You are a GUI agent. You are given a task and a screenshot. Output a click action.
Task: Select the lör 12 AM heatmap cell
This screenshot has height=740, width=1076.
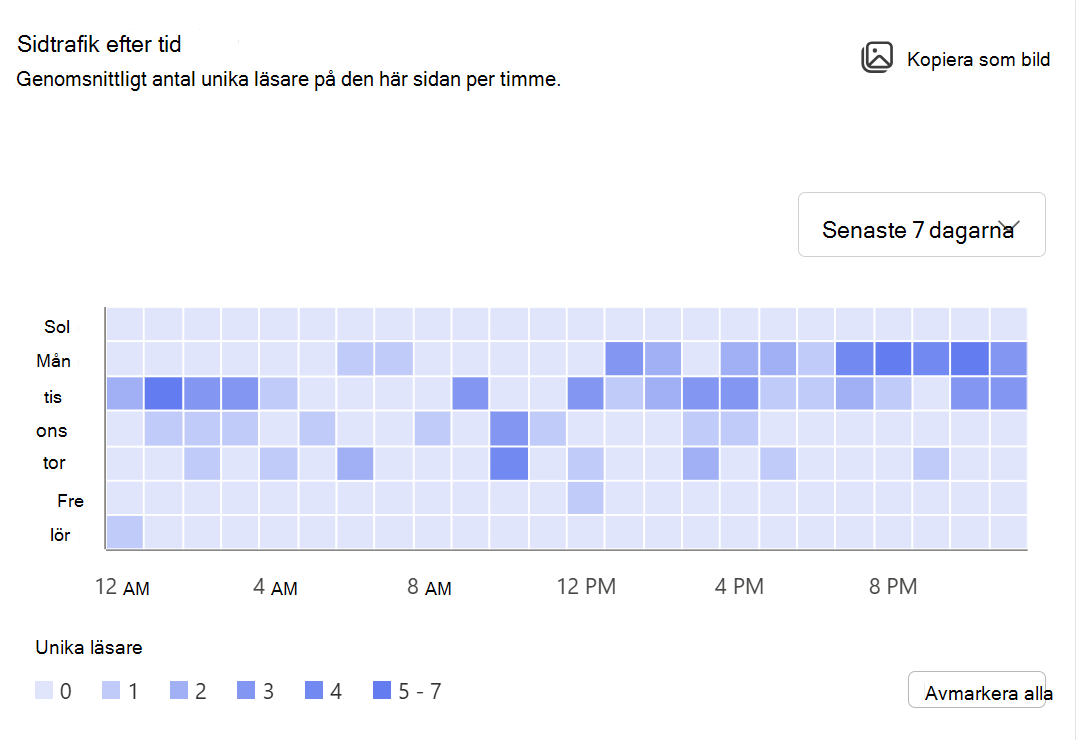tap(125, 532)
